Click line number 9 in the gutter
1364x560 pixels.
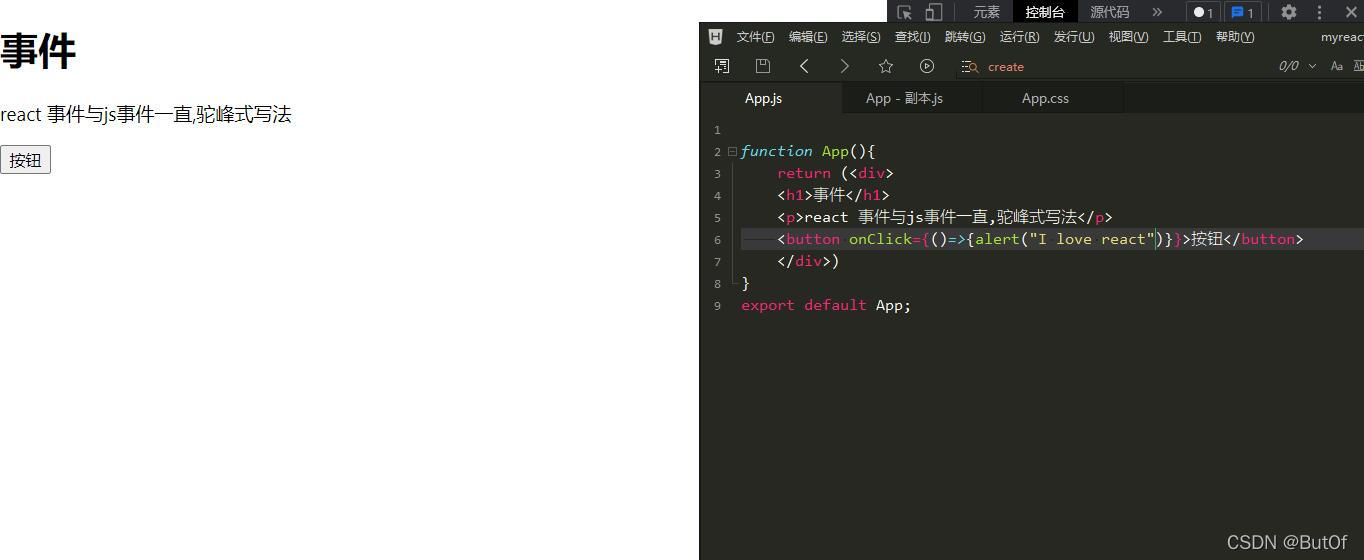click(717, 306)
